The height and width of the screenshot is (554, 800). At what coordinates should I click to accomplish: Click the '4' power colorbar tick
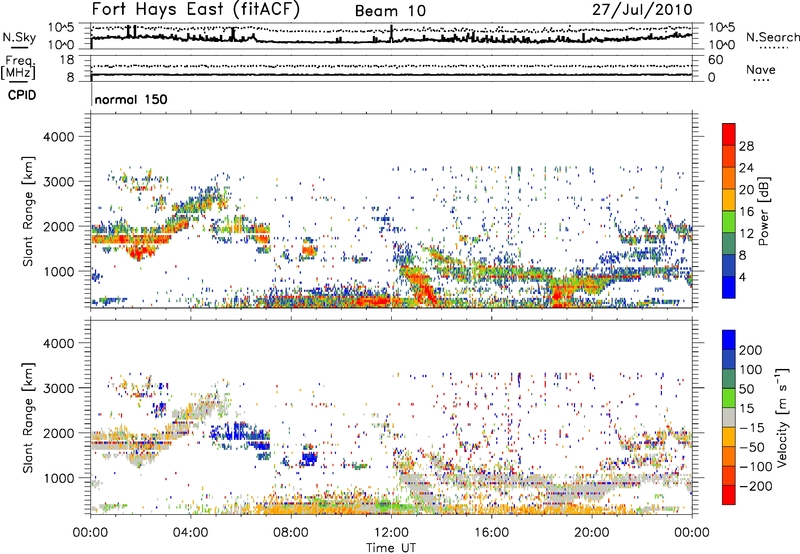742,278
